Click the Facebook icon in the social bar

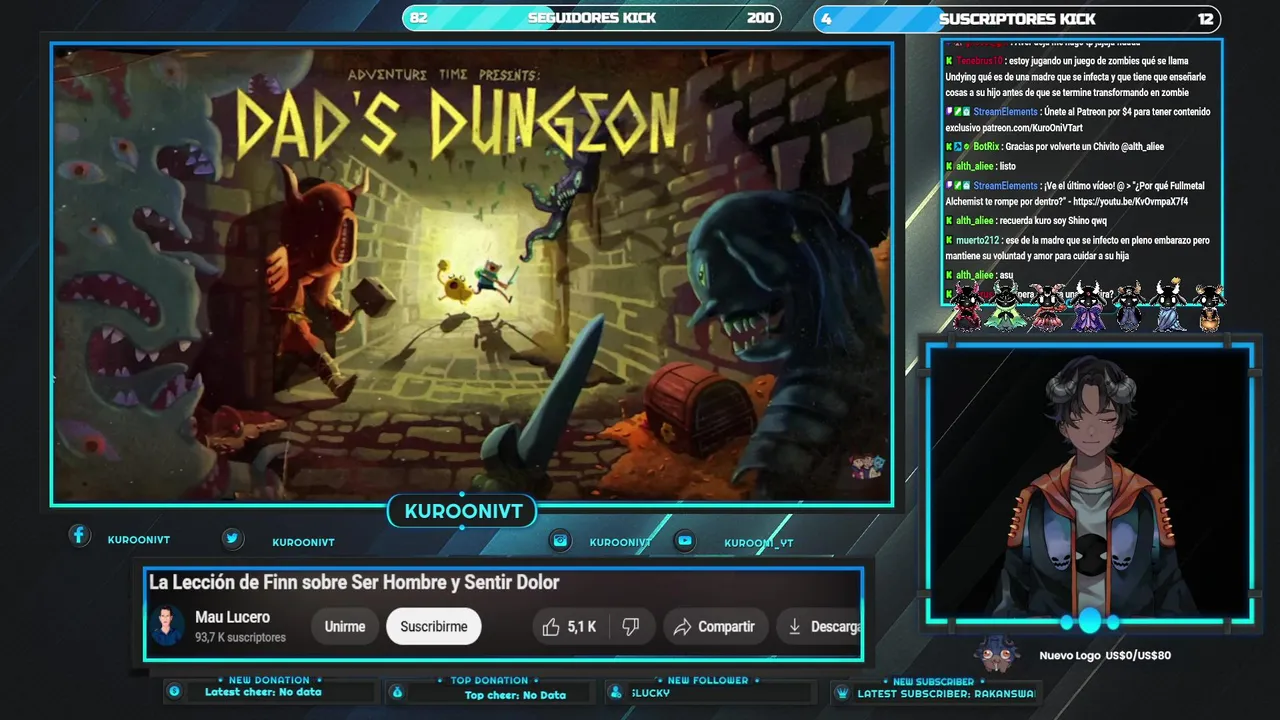[79, 536]
